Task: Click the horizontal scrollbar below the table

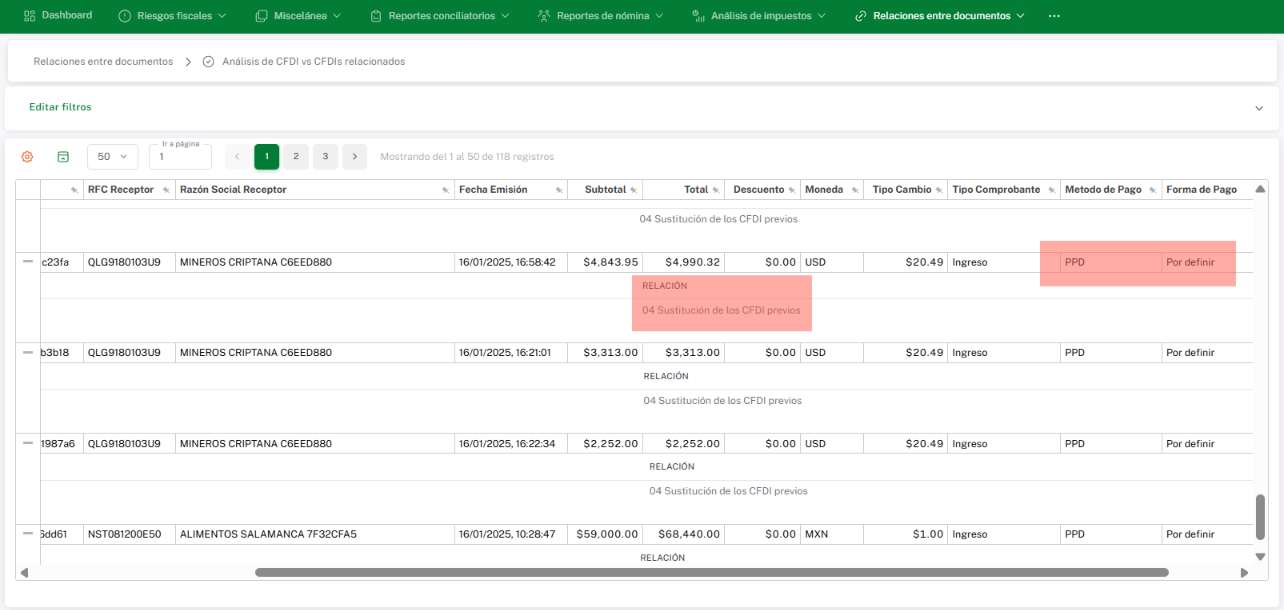Action: coord(711,573)
